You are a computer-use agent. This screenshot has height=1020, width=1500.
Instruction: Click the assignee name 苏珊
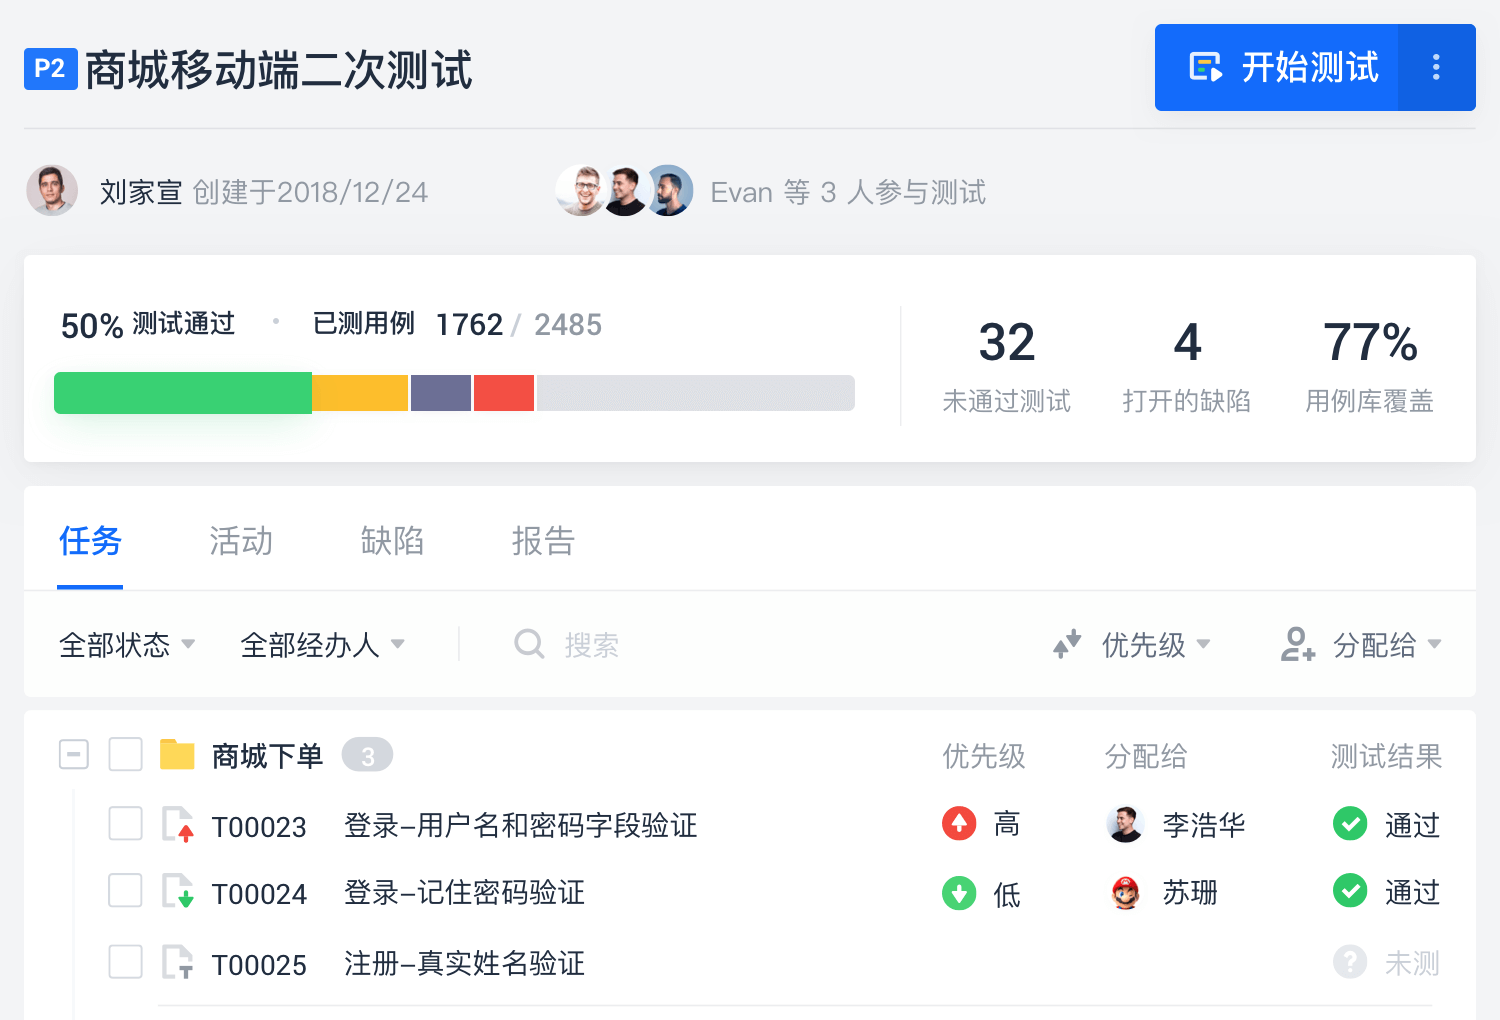(1190, 892)
